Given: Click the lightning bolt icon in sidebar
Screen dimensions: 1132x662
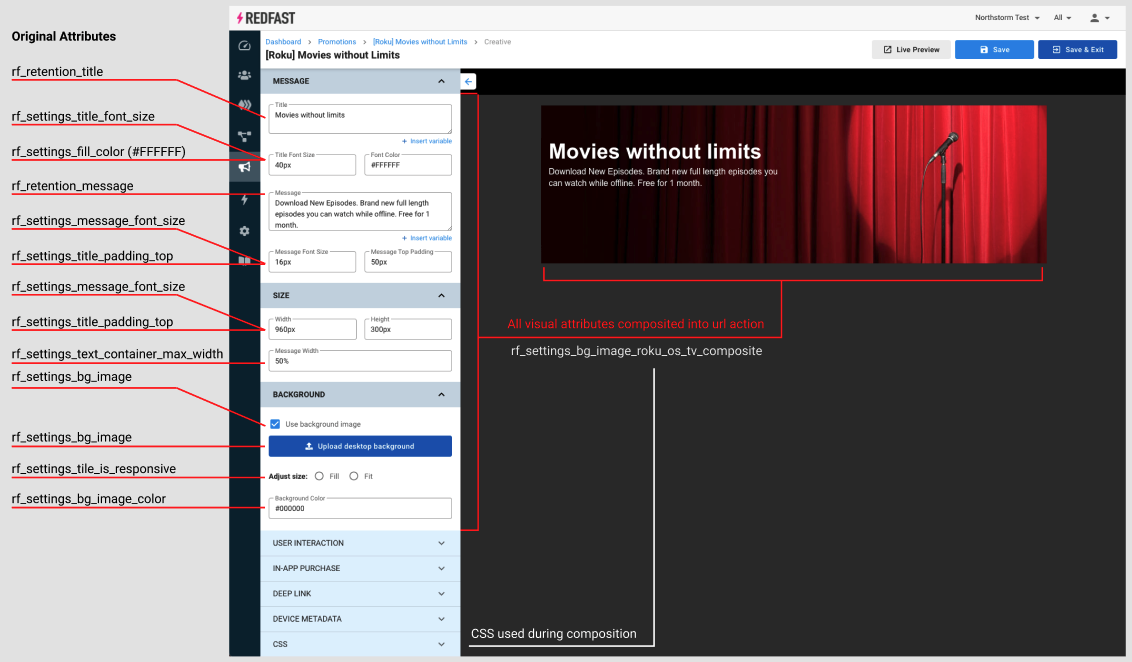Looking at the screenshot, I should point(244,199).
